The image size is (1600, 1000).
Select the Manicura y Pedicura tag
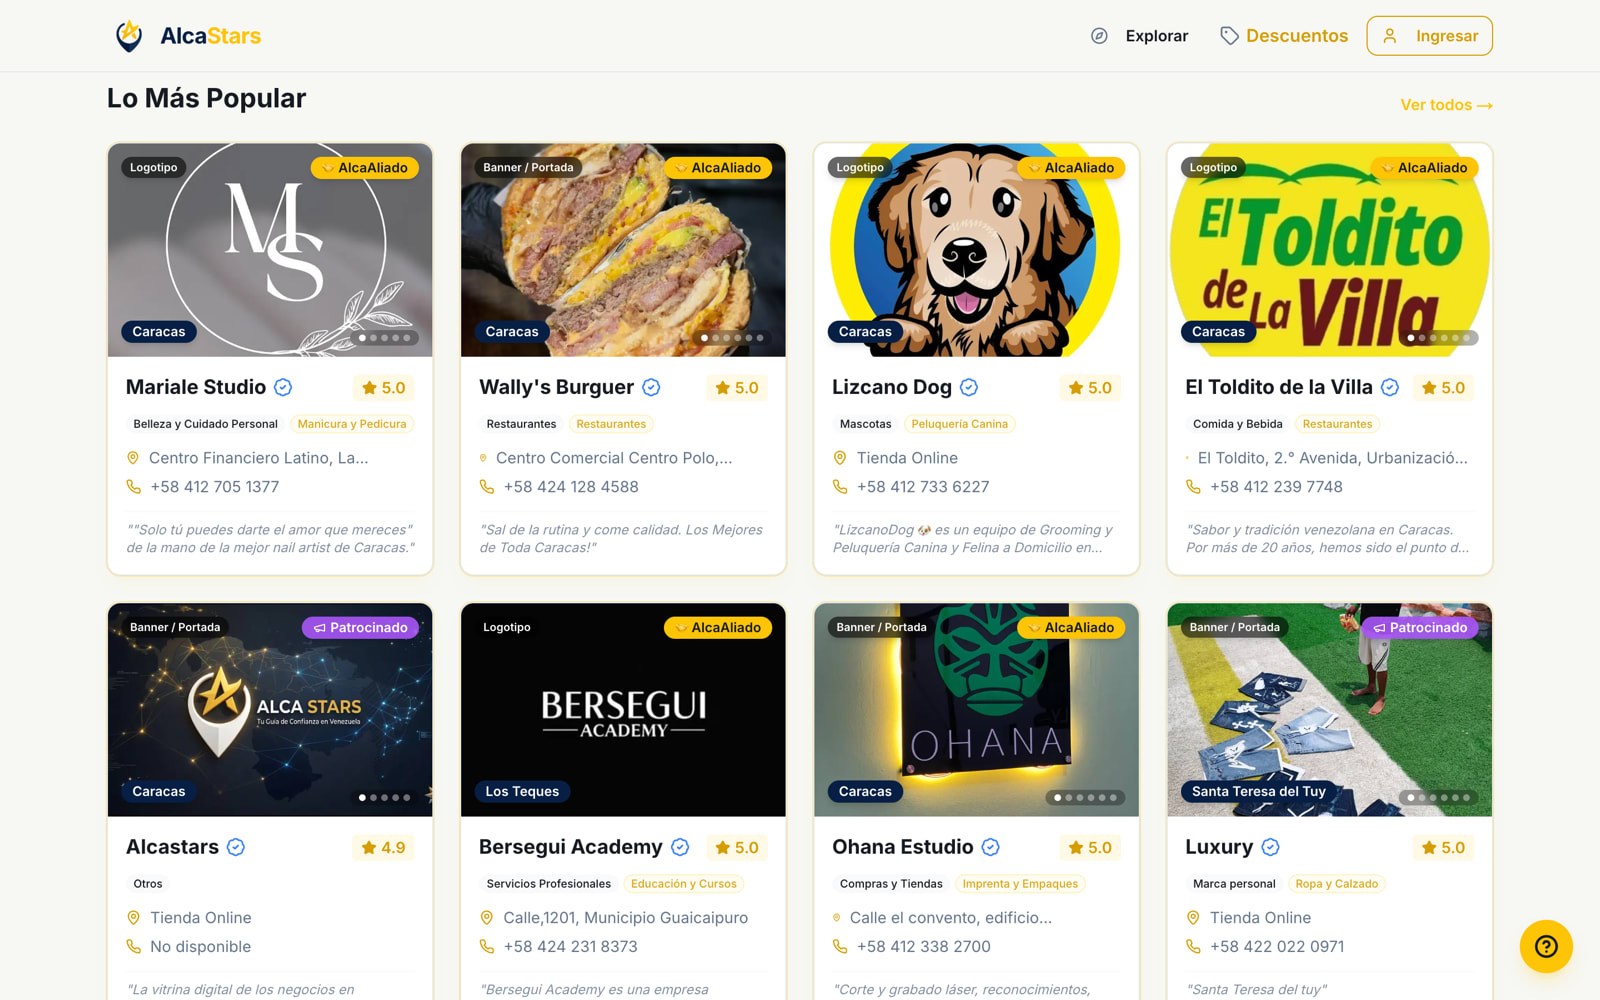[x=352, y=424]
